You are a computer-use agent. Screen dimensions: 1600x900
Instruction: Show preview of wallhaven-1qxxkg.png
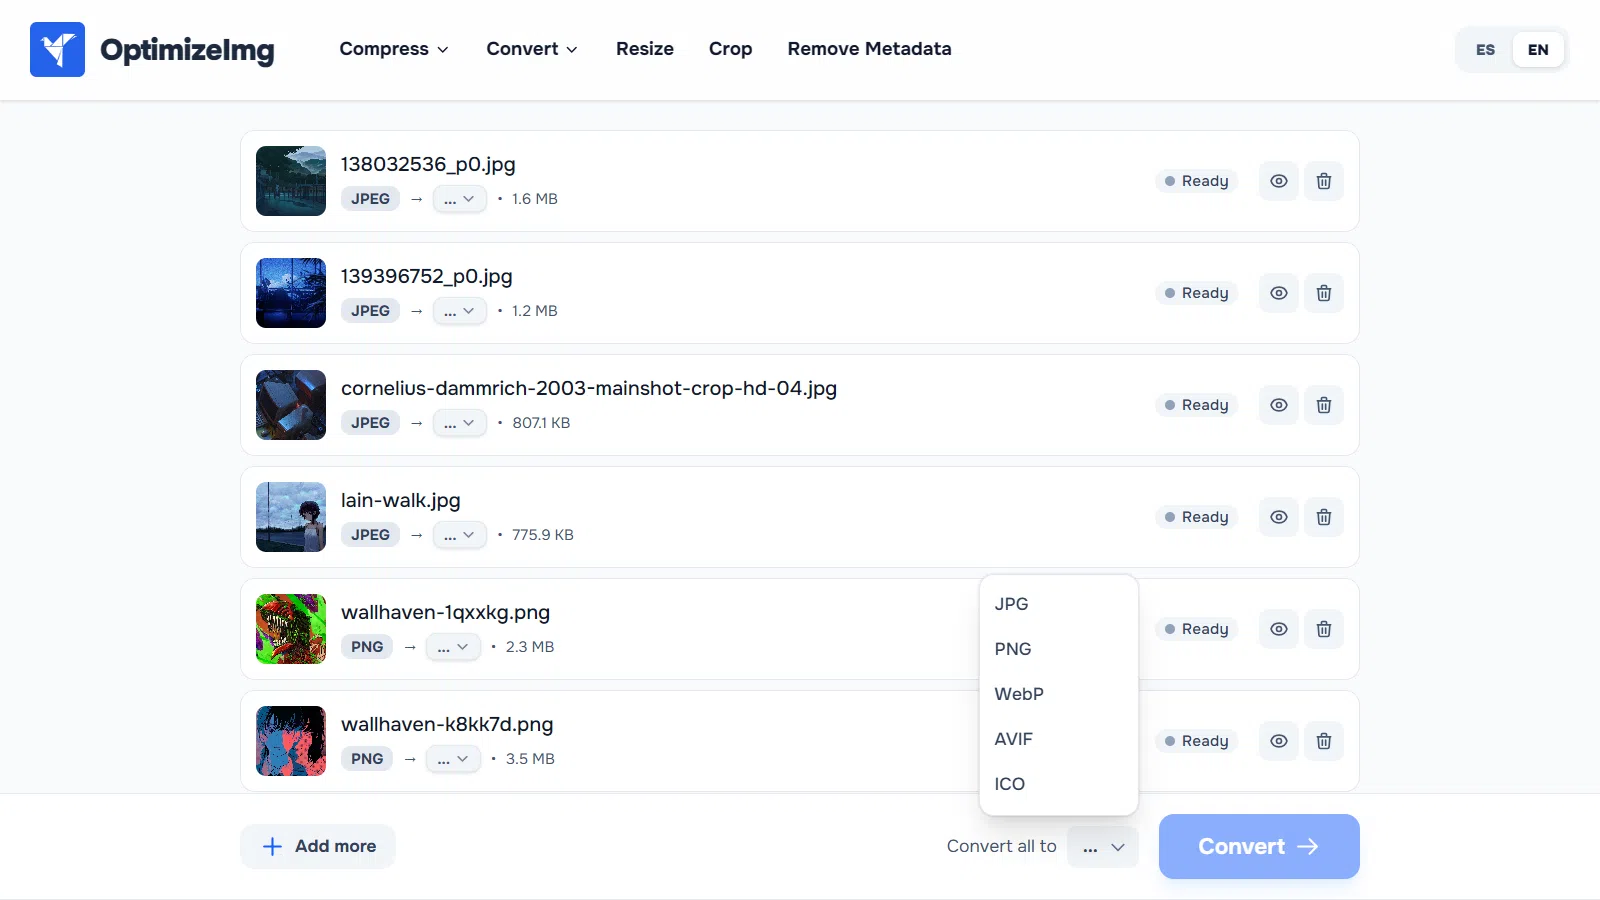coord(1279,629)
